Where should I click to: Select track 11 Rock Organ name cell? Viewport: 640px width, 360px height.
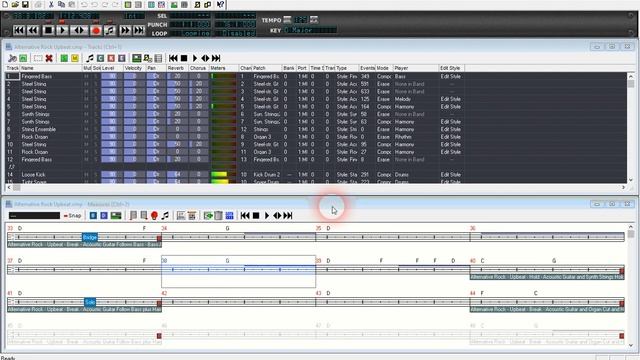51,152
